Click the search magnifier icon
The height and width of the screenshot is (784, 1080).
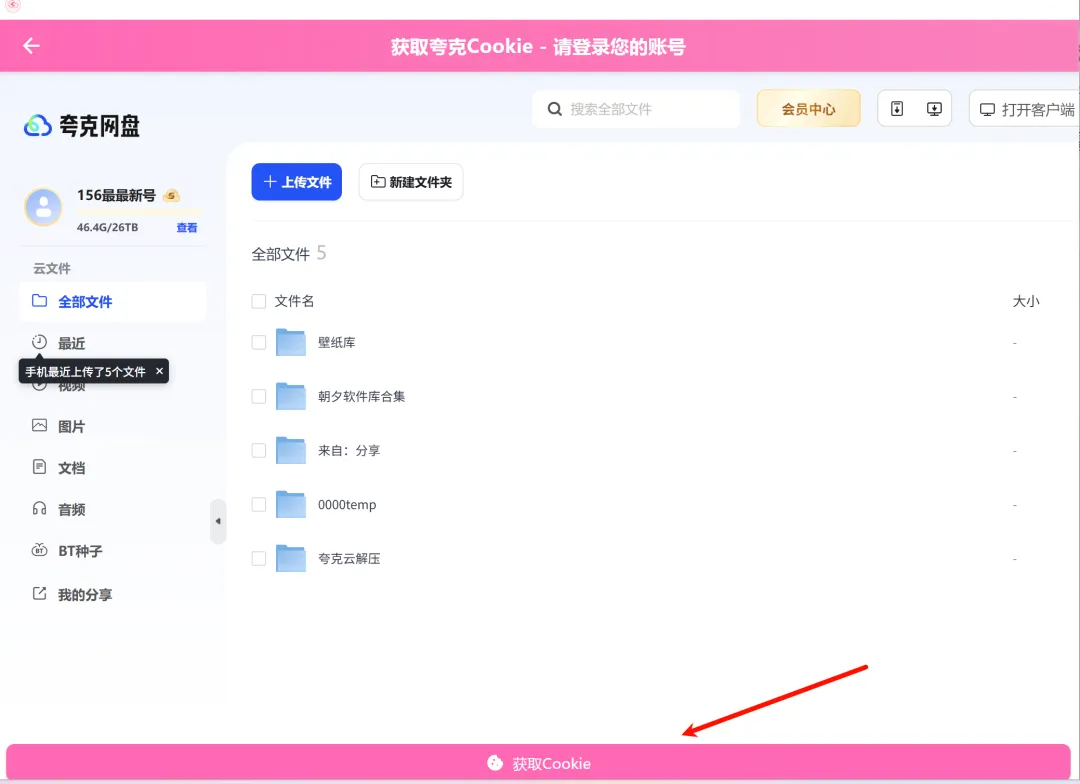(554, 109)
